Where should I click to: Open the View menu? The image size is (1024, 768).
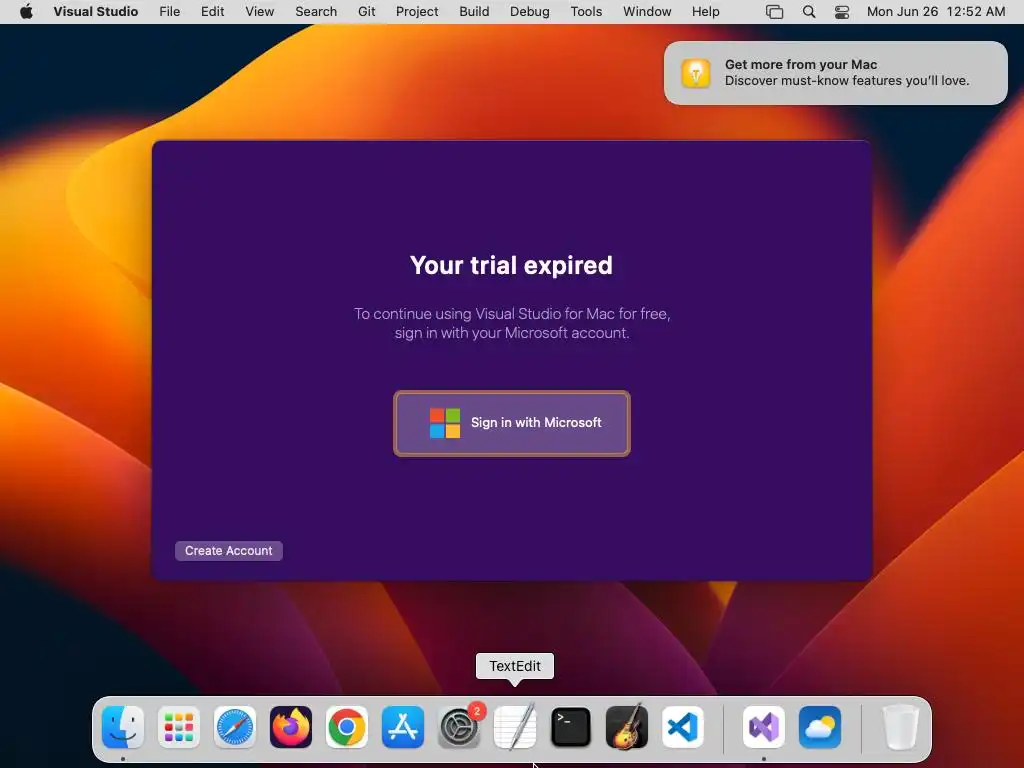pyautogui.click(x=259, y=12)
